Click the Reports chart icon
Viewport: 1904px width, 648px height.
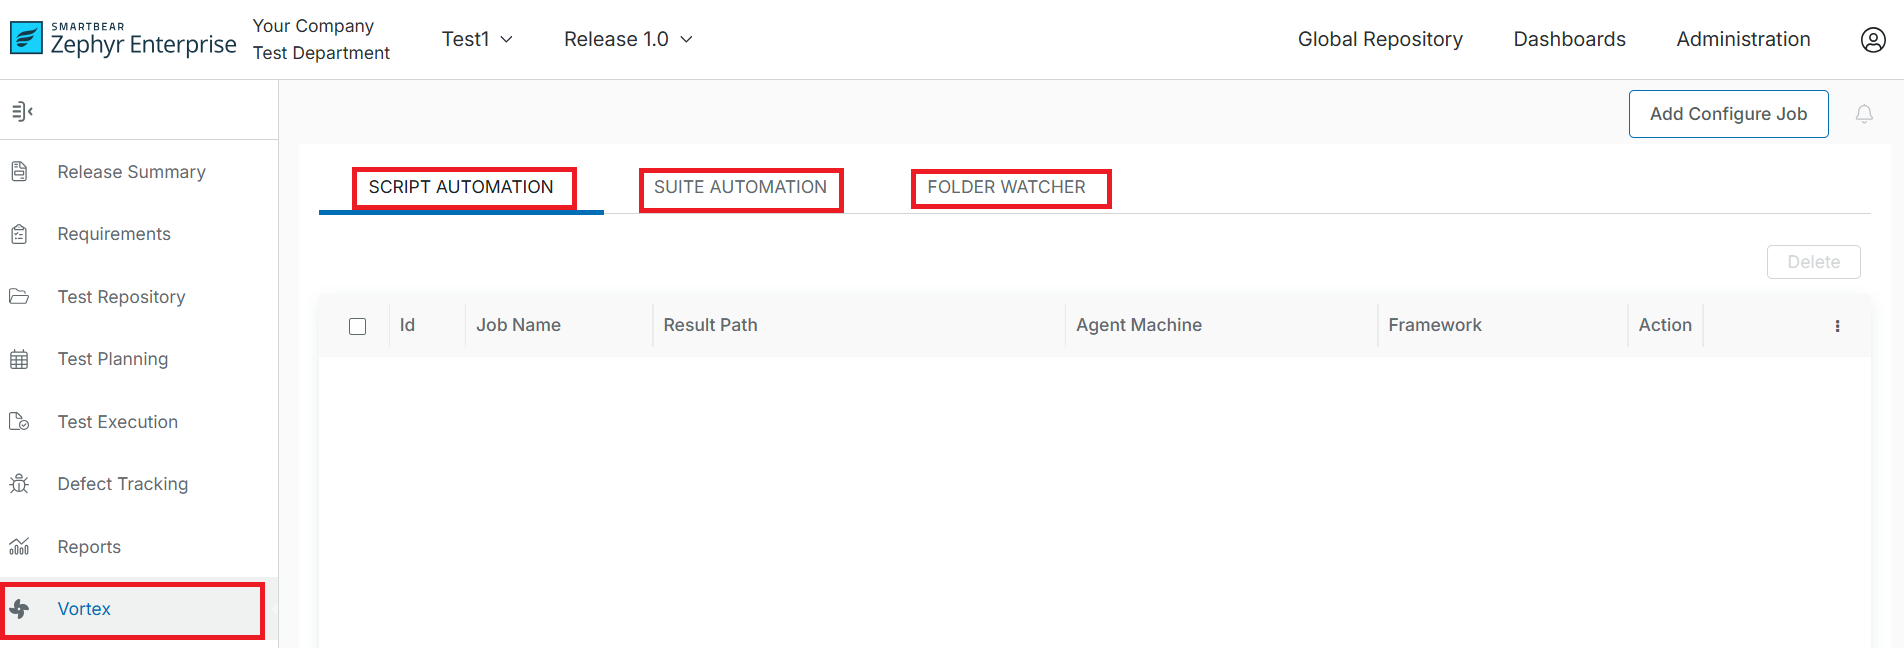pyautogui.click(x=19, y=547)
